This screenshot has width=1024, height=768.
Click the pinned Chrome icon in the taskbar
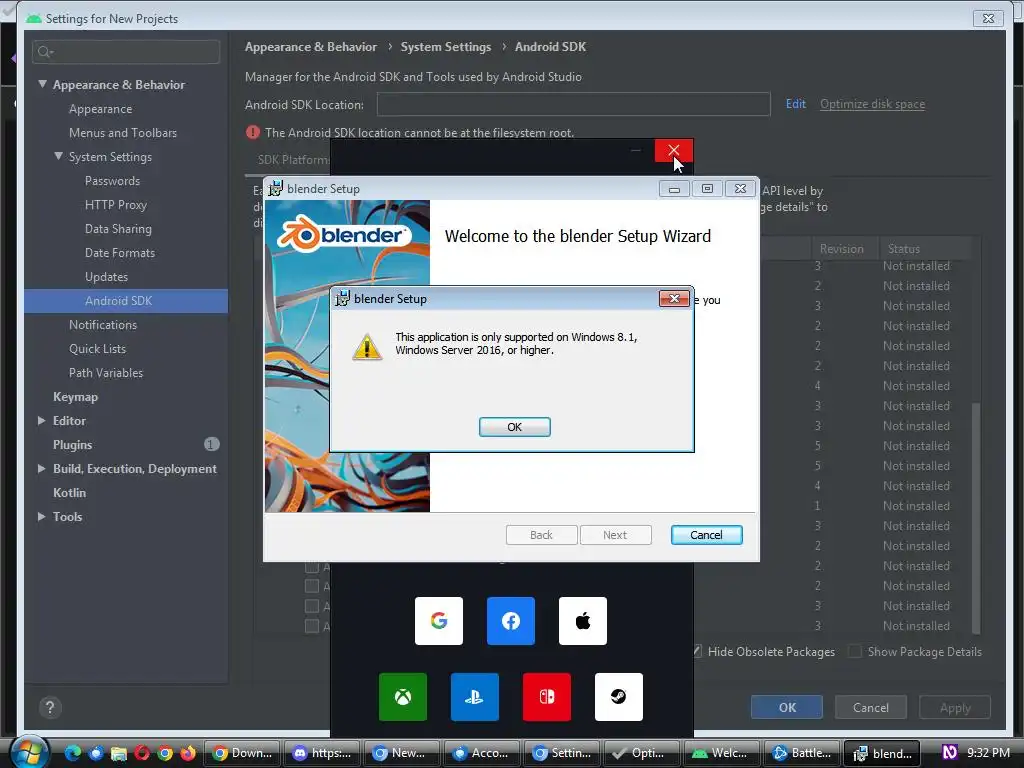(x=165, y=753)
